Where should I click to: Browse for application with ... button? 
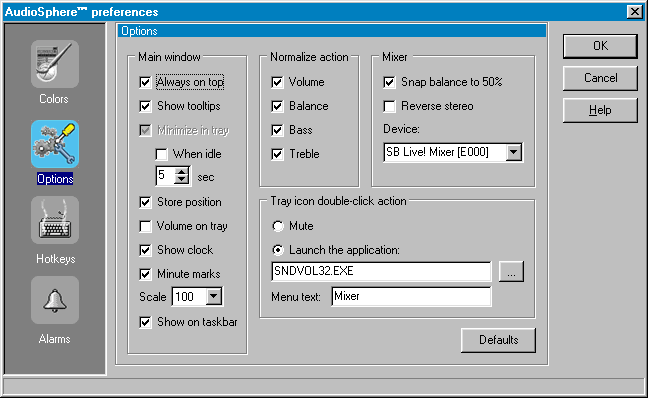[511, 271]
